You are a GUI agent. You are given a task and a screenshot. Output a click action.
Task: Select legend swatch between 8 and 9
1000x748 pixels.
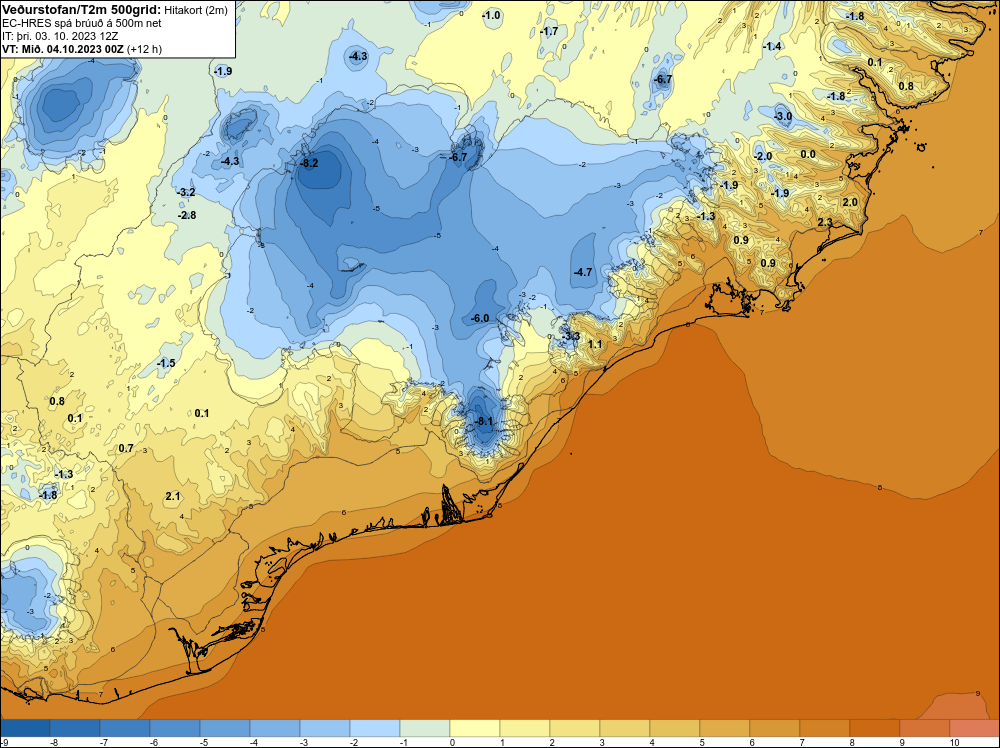[876, 728]
